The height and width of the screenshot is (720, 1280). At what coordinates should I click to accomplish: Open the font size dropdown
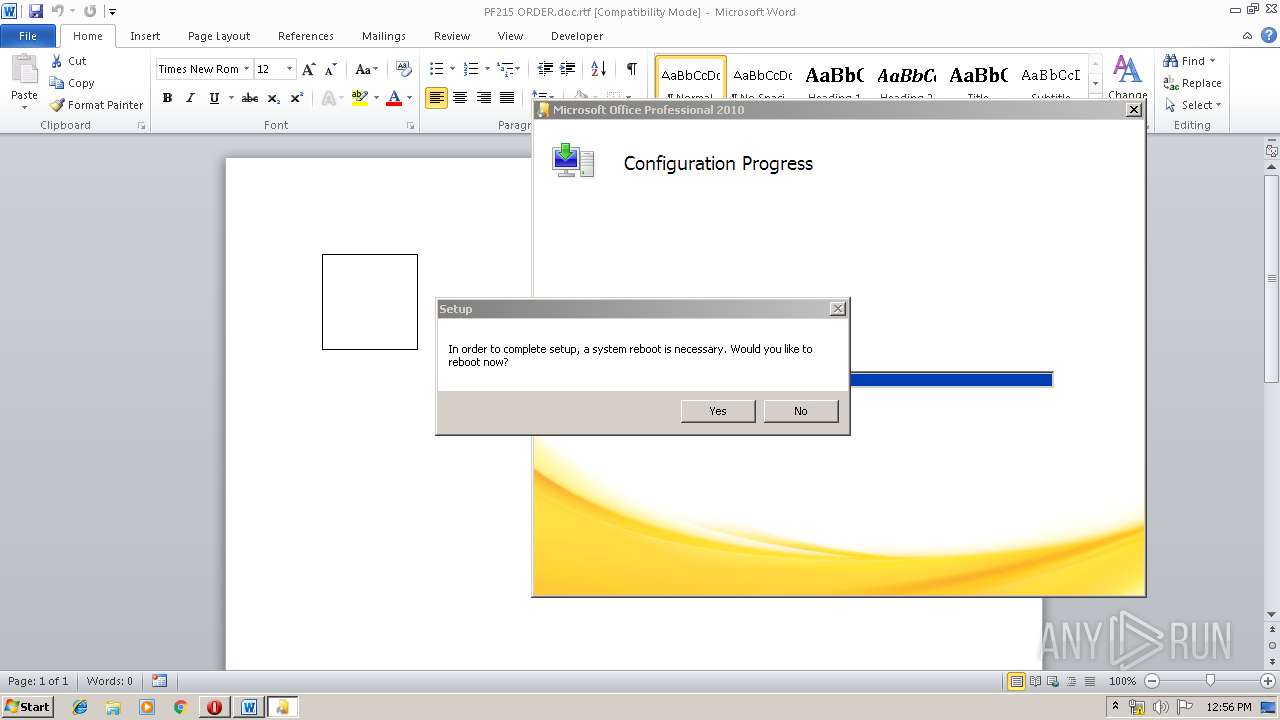click(290, 69)
